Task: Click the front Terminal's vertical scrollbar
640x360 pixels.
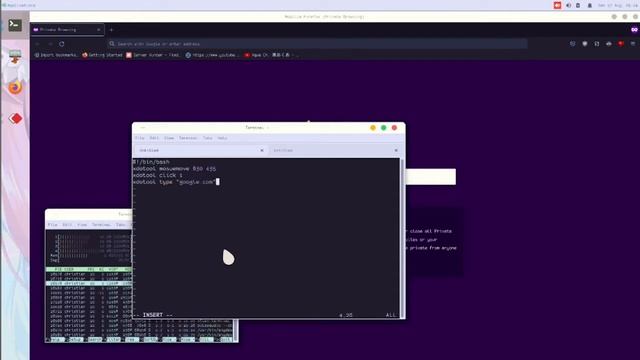Action: coord(402,238)
